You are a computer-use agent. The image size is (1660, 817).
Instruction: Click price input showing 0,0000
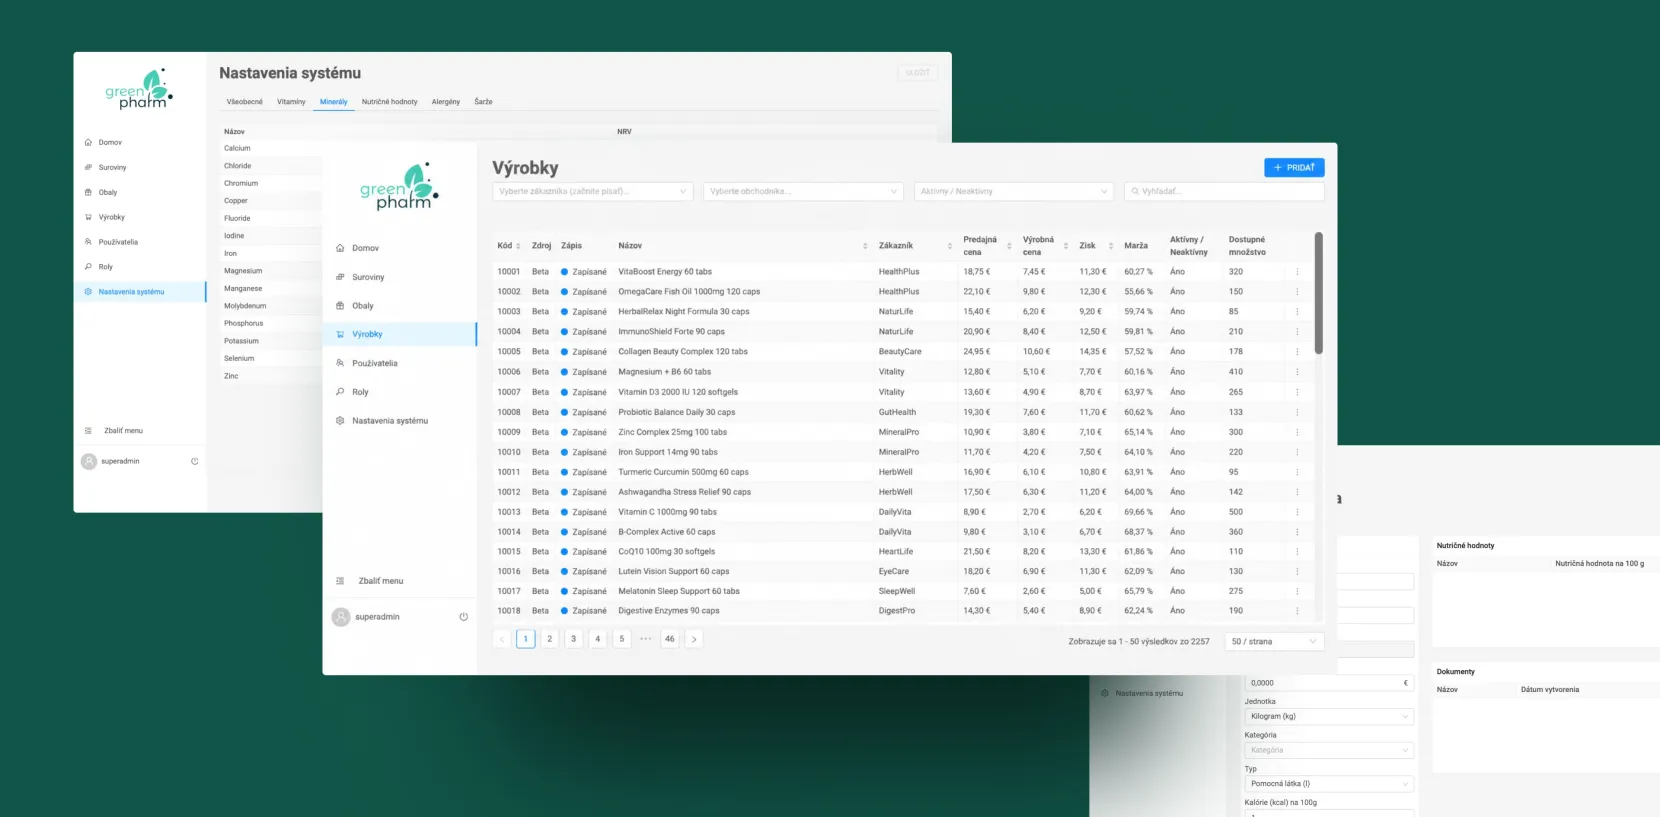[x=1329, y=683]
